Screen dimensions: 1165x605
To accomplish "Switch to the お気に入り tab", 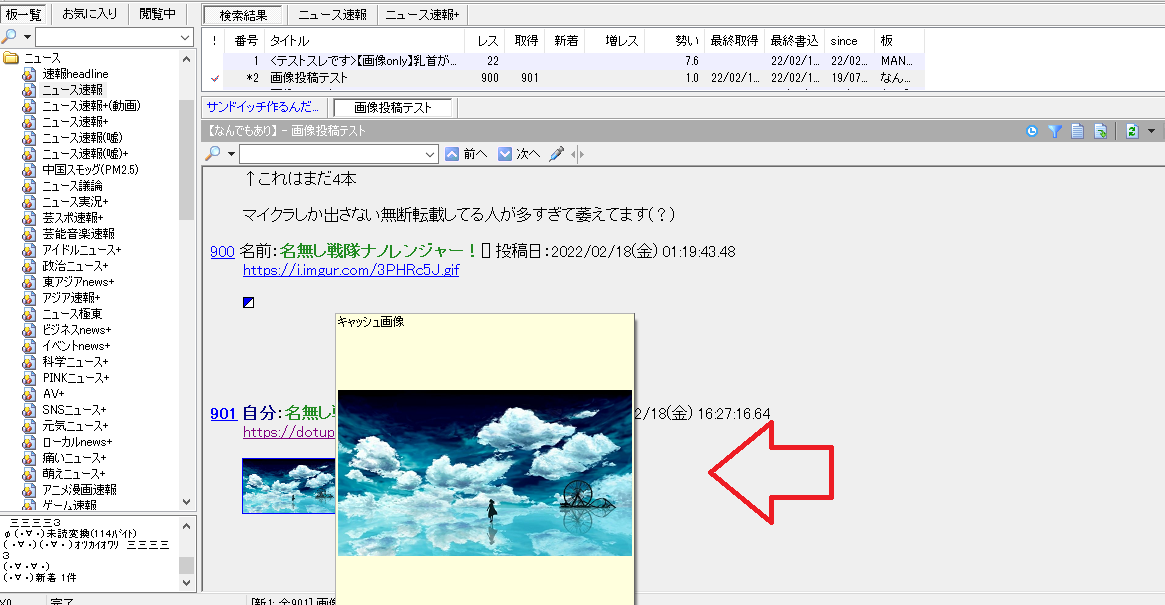I will (90, 13).
